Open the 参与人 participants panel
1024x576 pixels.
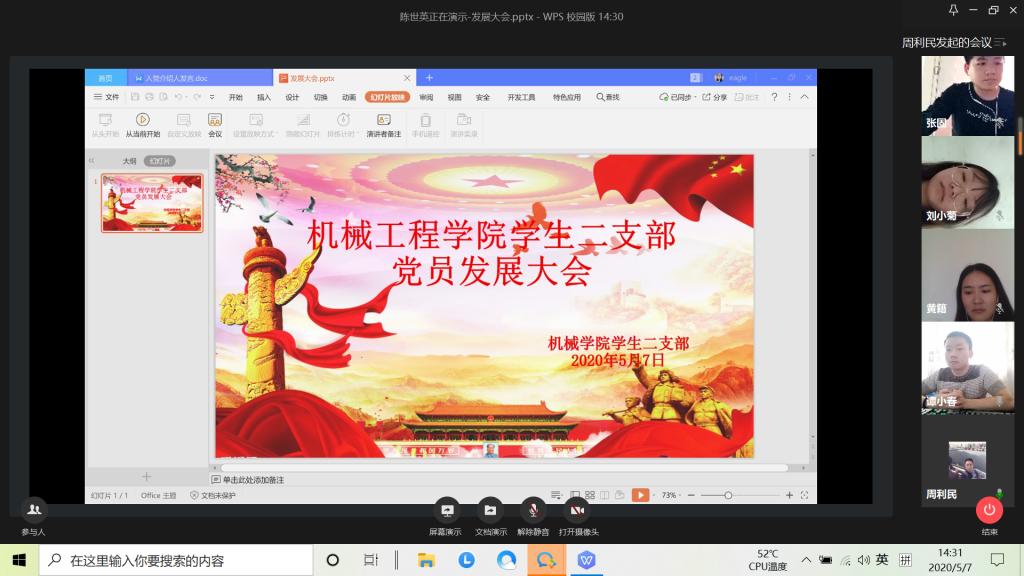(x=34, y=510)
